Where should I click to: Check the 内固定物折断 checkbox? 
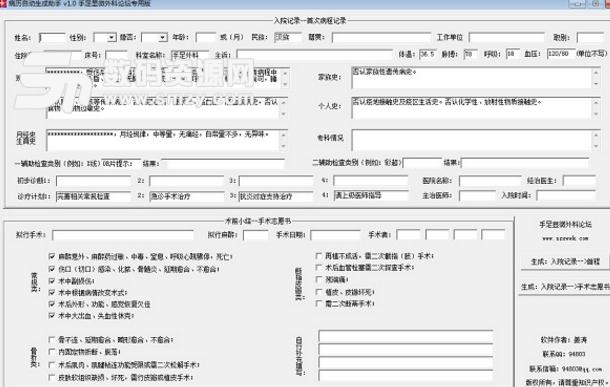[52, 352]
